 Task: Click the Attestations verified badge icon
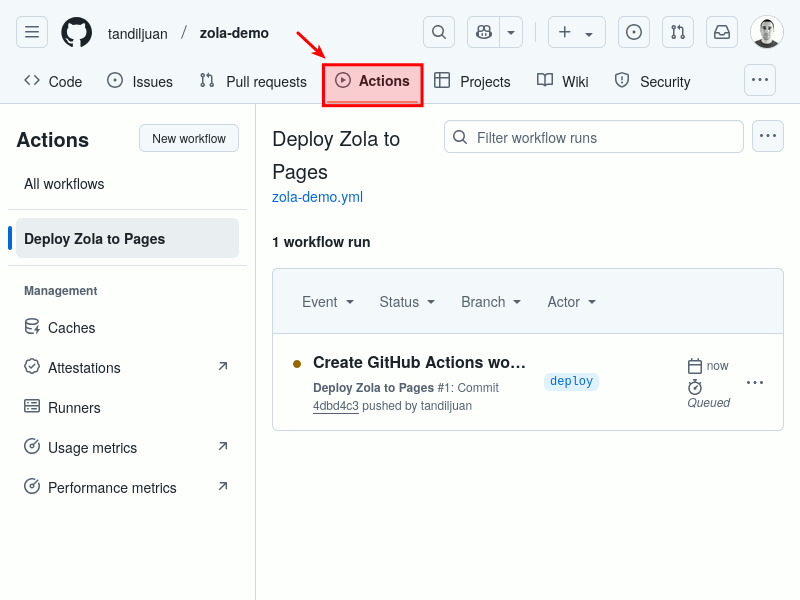[32, 366]
